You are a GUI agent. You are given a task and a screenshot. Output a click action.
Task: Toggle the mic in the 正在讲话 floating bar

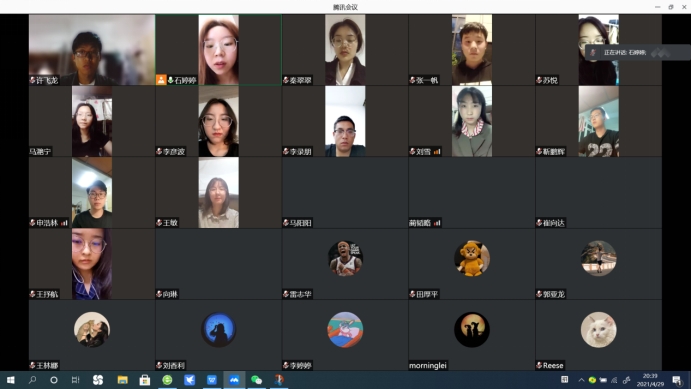[593, 53]
